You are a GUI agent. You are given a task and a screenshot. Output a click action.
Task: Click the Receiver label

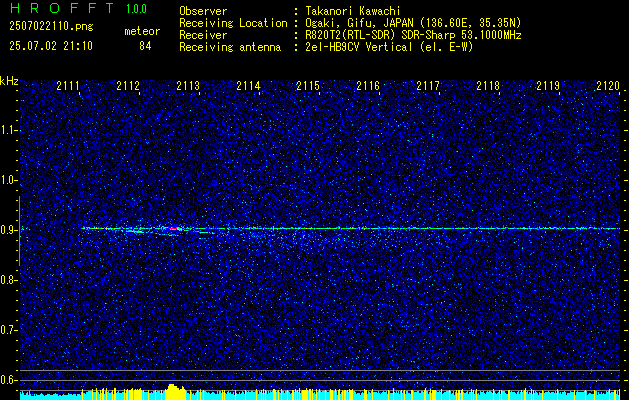point(203,35)
